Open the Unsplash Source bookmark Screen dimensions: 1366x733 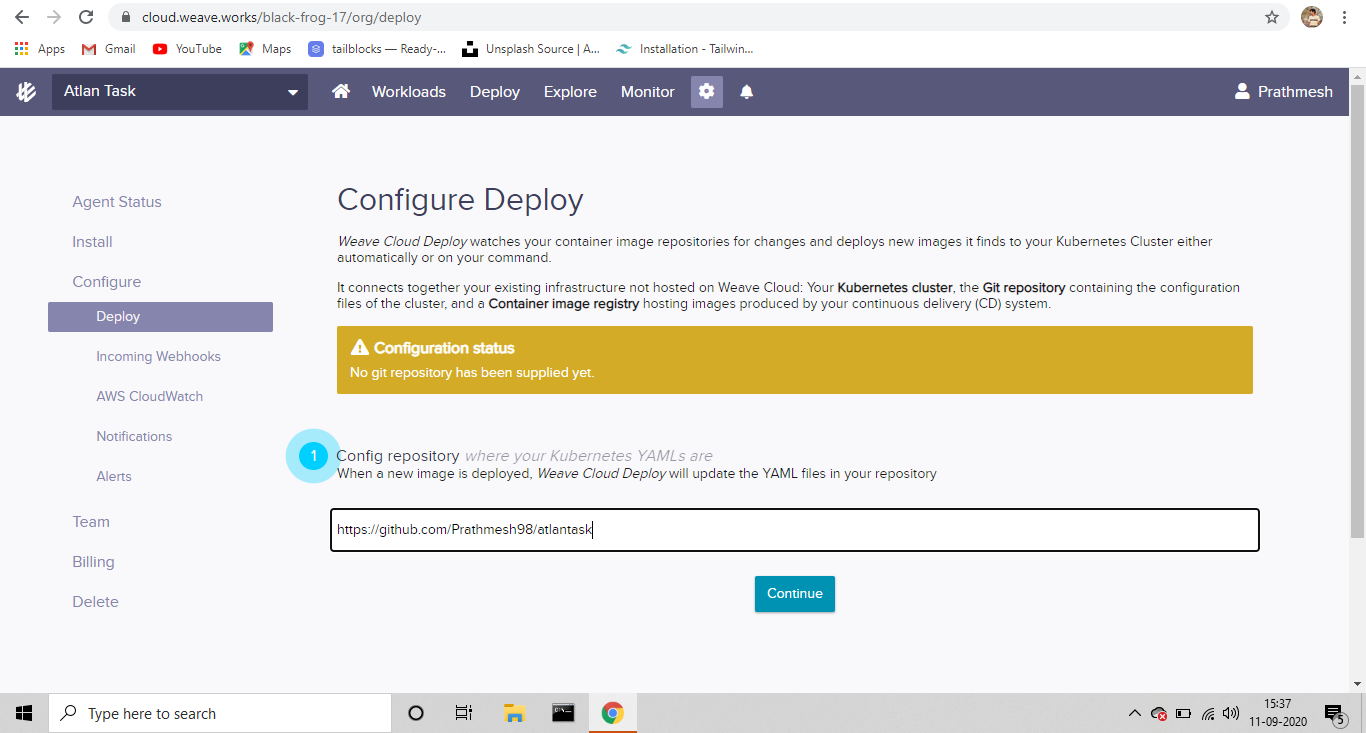point(531,48)
